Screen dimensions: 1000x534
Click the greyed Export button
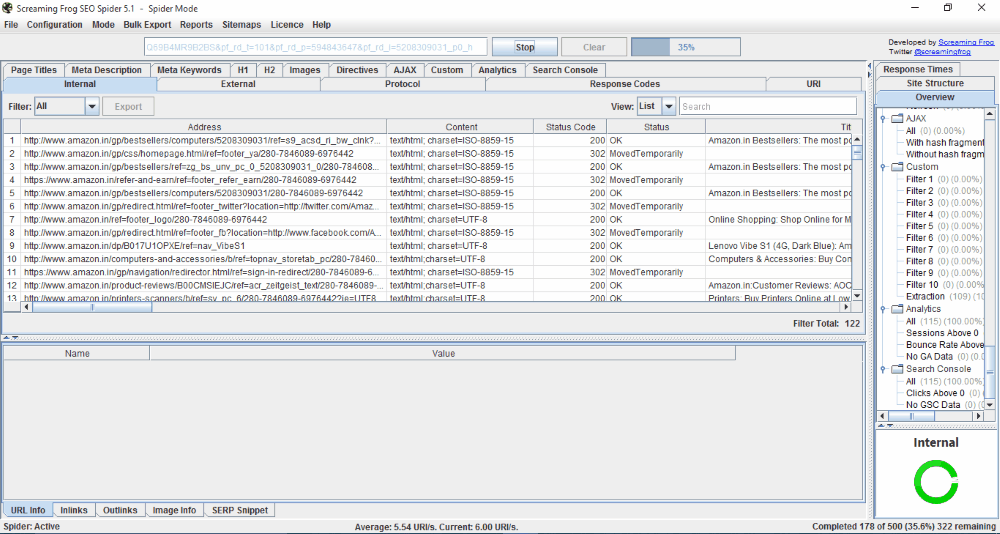click(x=128, y=107)
